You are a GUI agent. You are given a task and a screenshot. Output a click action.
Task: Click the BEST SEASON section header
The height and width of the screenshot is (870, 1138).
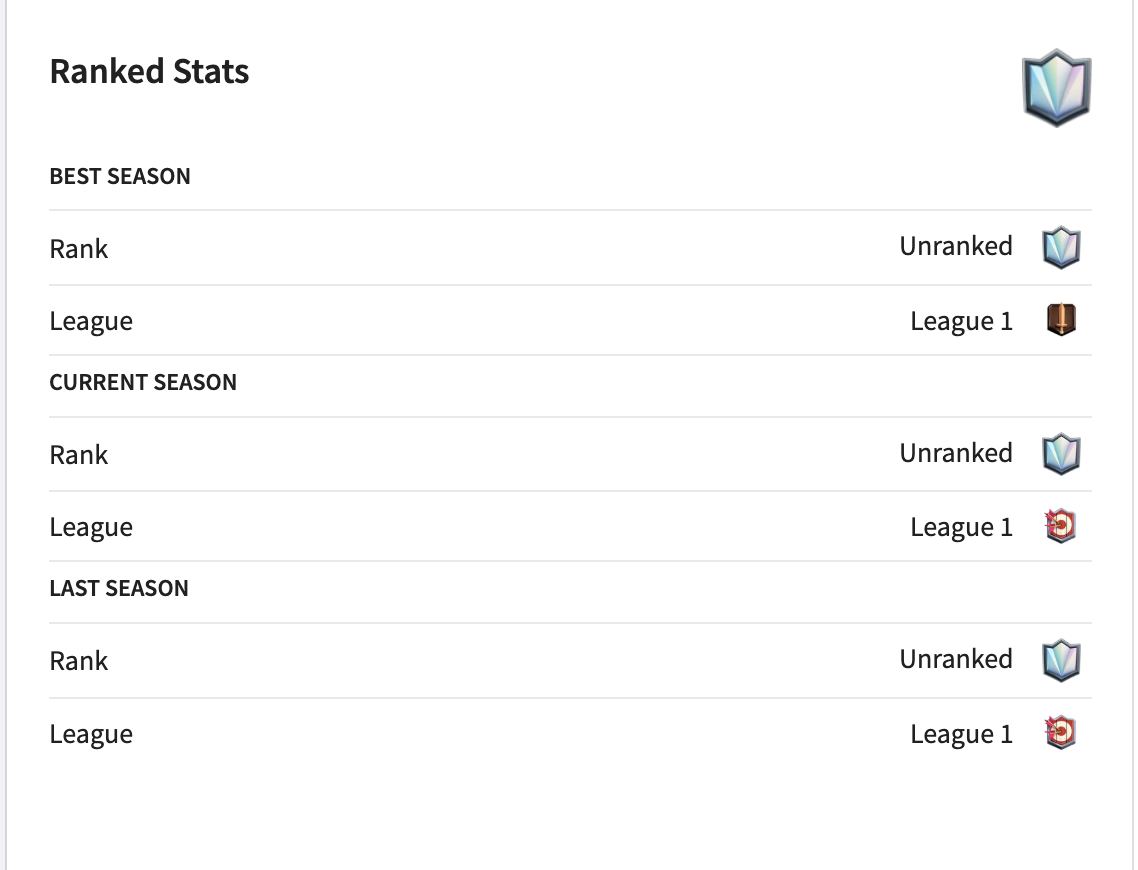click(120, 177)
